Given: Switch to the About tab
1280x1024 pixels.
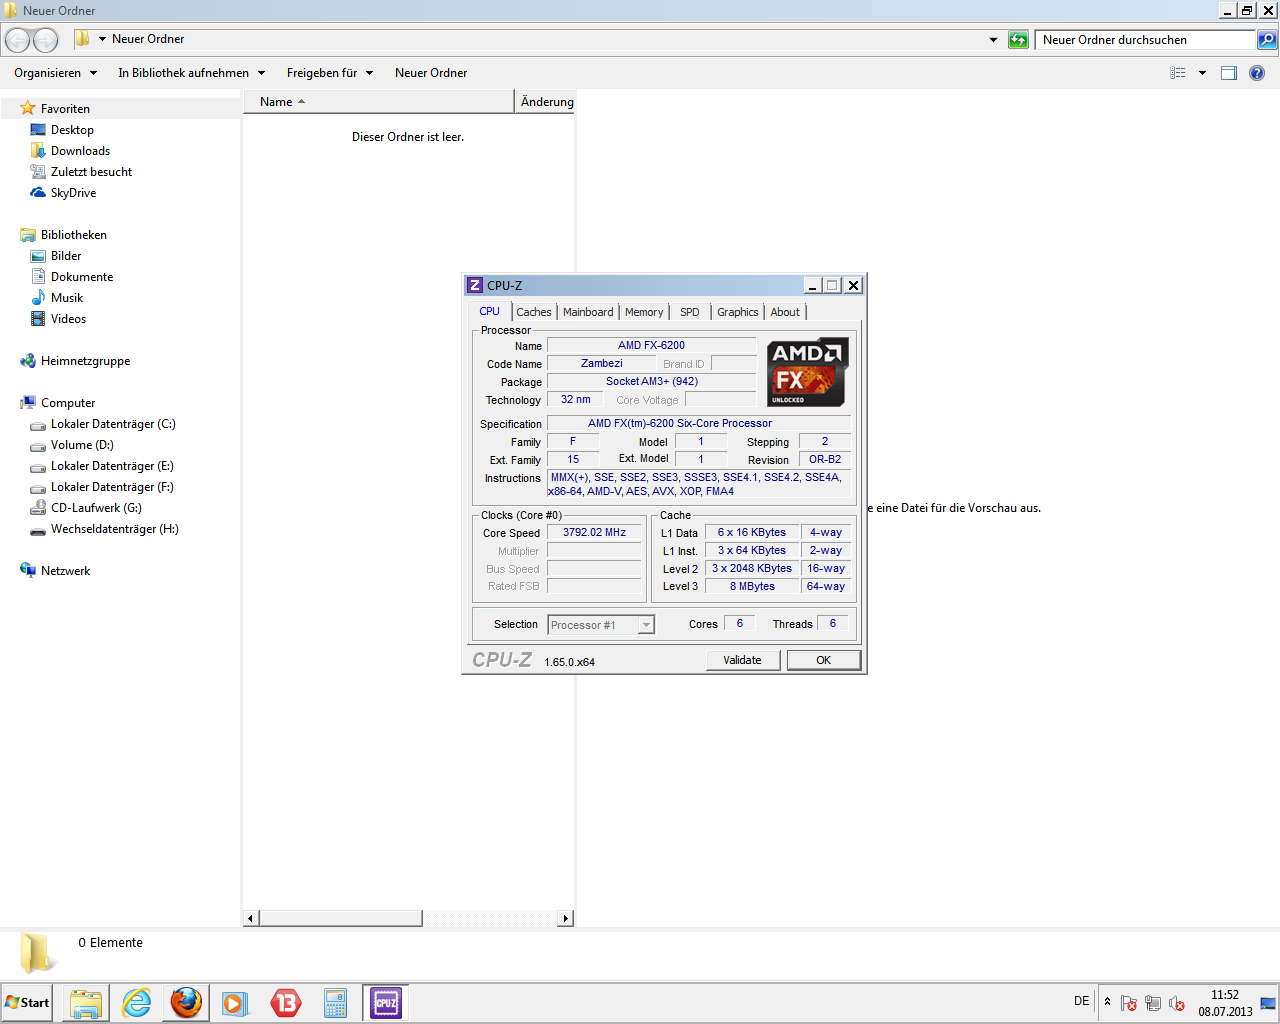Looking at the screenshot, I should (x=785, y=312).
